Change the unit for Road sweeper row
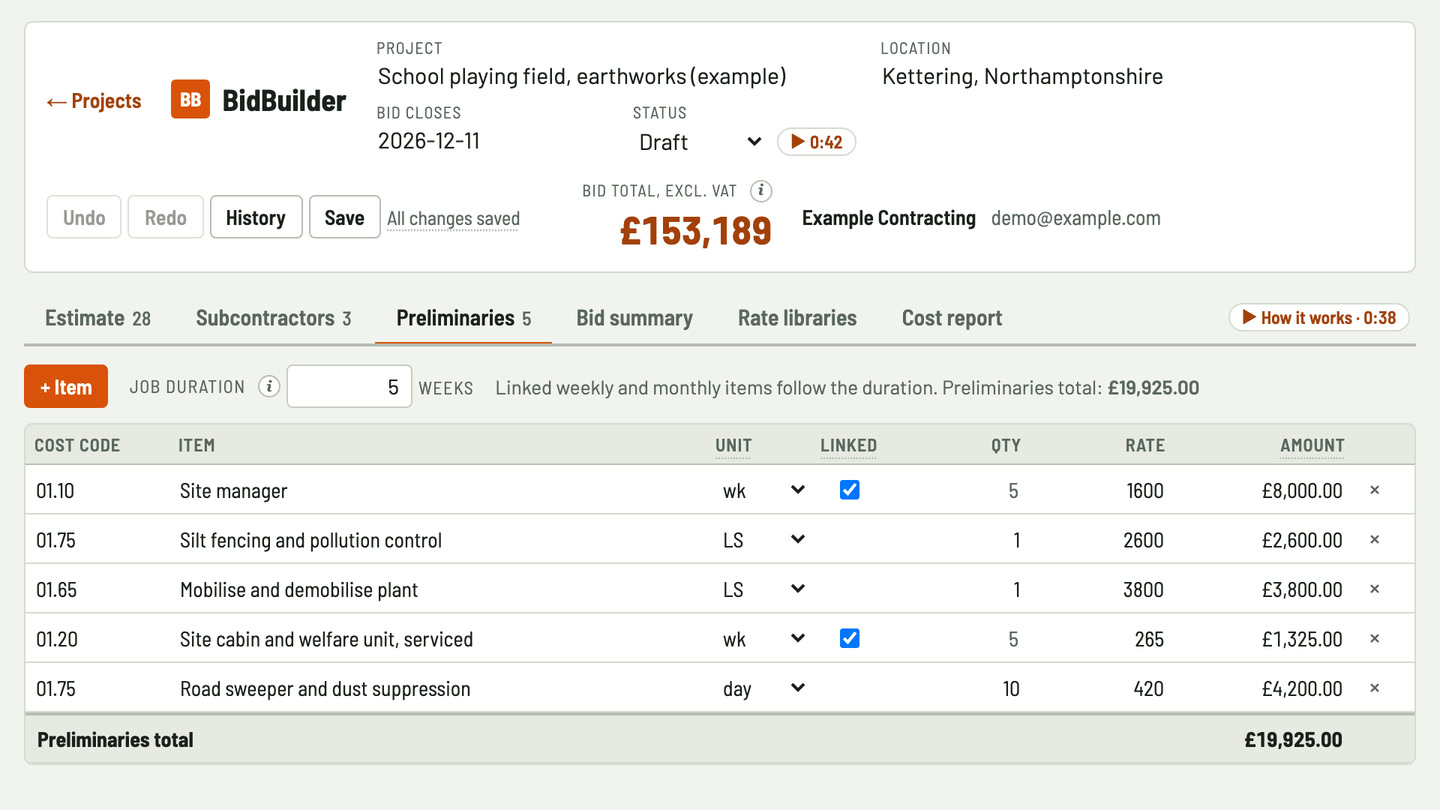 763,688
